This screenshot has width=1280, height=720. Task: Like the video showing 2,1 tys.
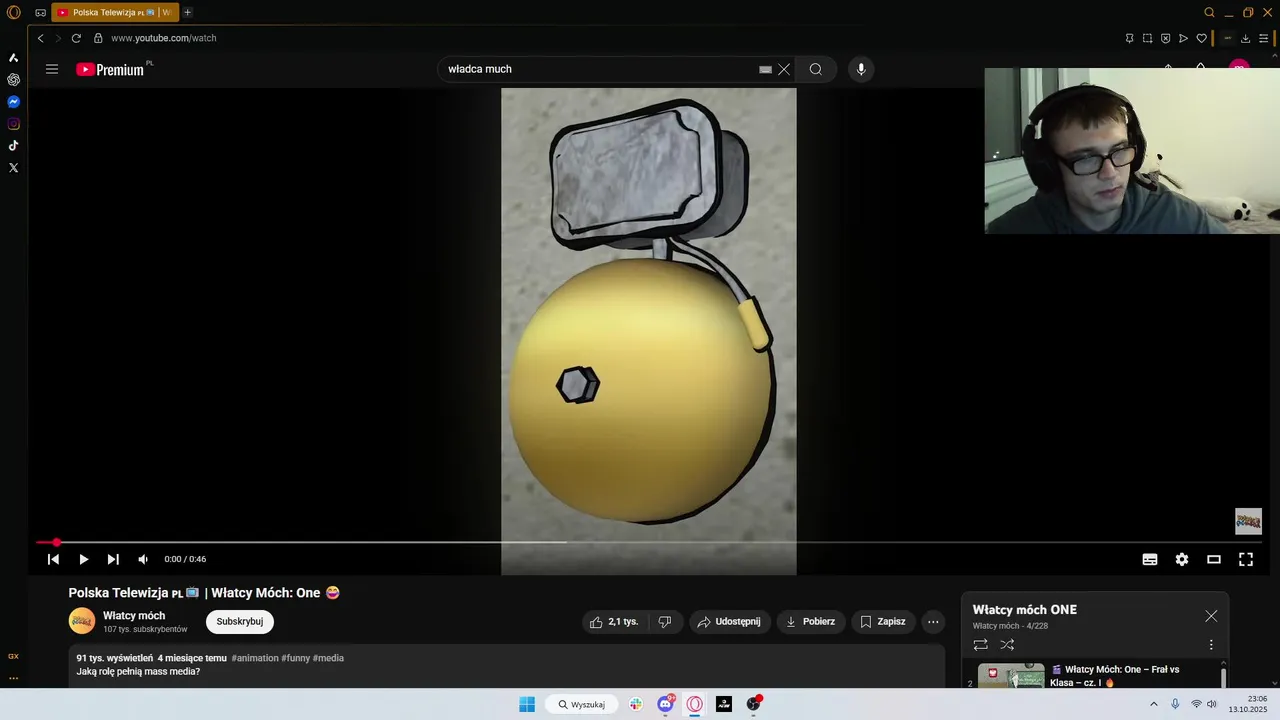tap(614, 621)
